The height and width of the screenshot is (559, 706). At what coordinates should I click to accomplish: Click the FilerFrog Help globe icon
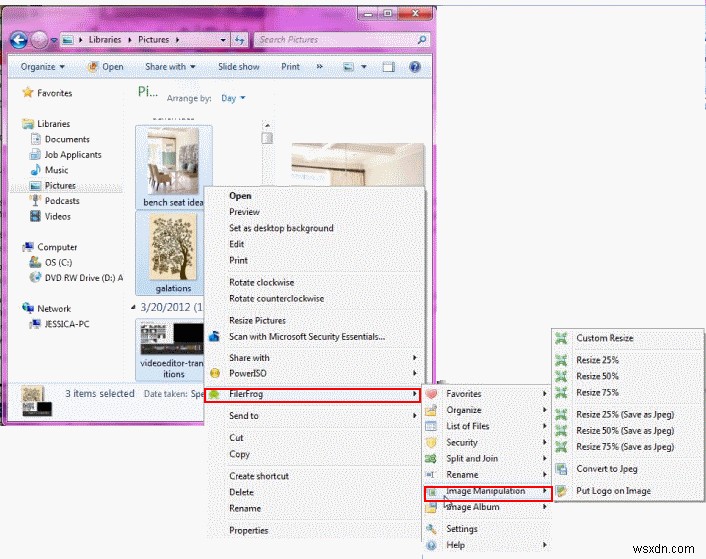[431, 545]
